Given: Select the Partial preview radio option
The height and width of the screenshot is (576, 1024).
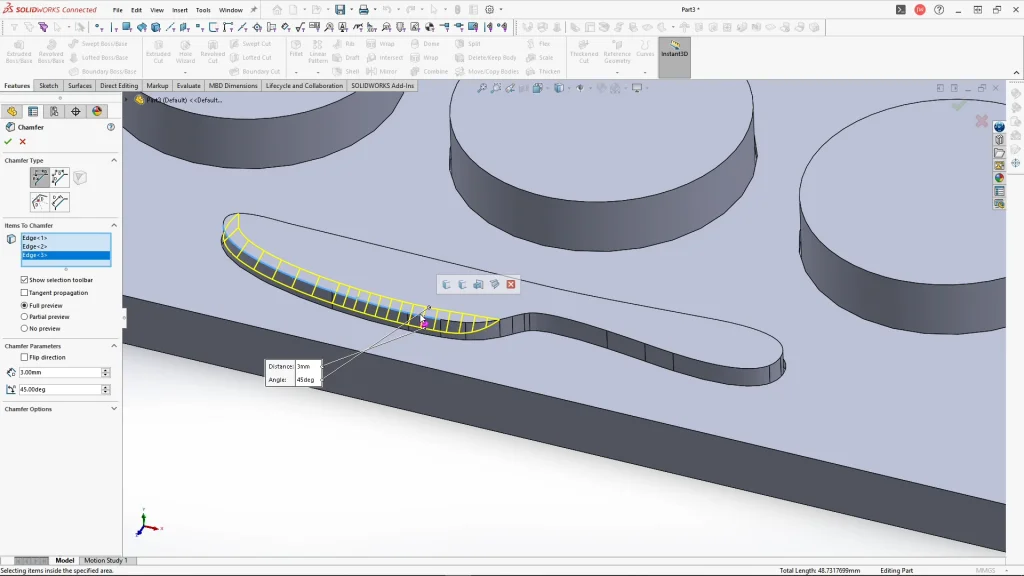Looking at the screenshot, I should [24, 317].
